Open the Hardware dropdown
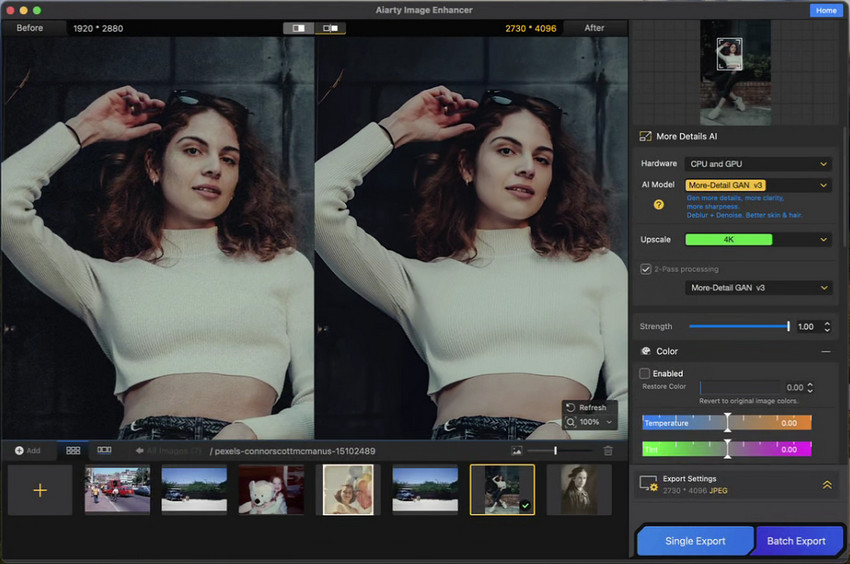 pos(758,164)
